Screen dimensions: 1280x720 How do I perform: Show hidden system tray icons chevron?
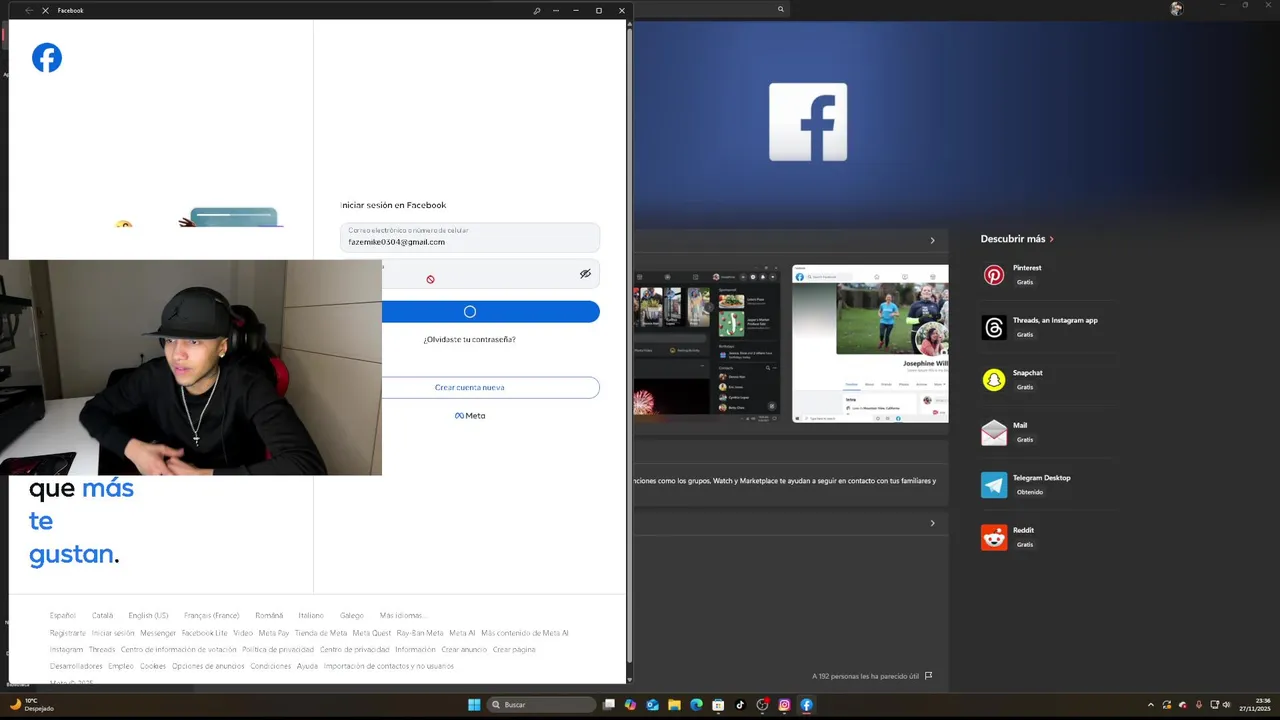click(1151, 705)
